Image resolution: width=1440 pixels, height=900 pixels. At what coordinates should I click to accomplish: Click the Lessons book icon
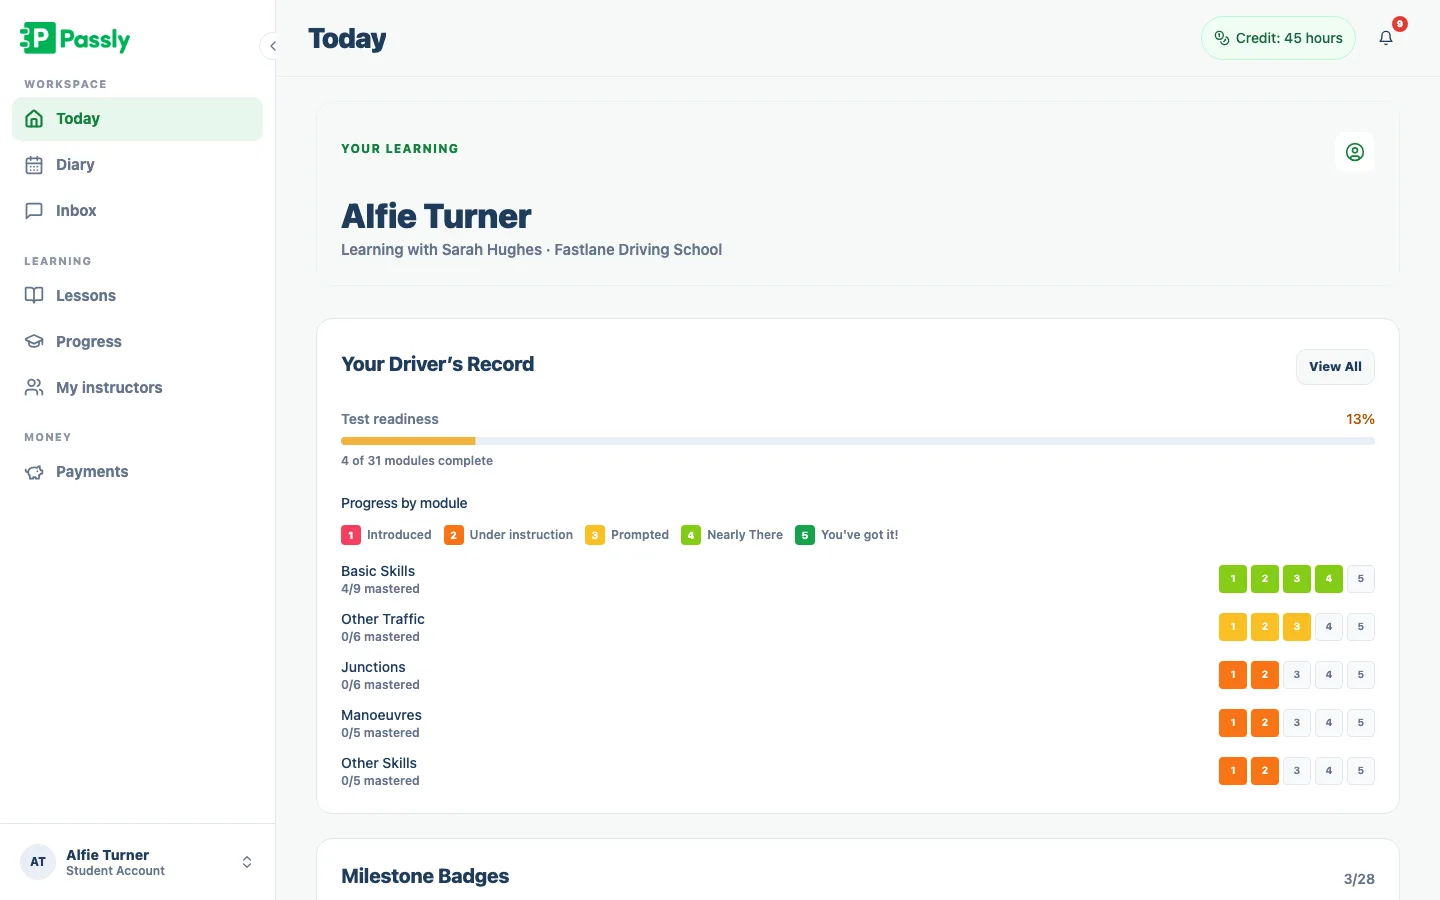pyautogui.click(x=34, y=296)
